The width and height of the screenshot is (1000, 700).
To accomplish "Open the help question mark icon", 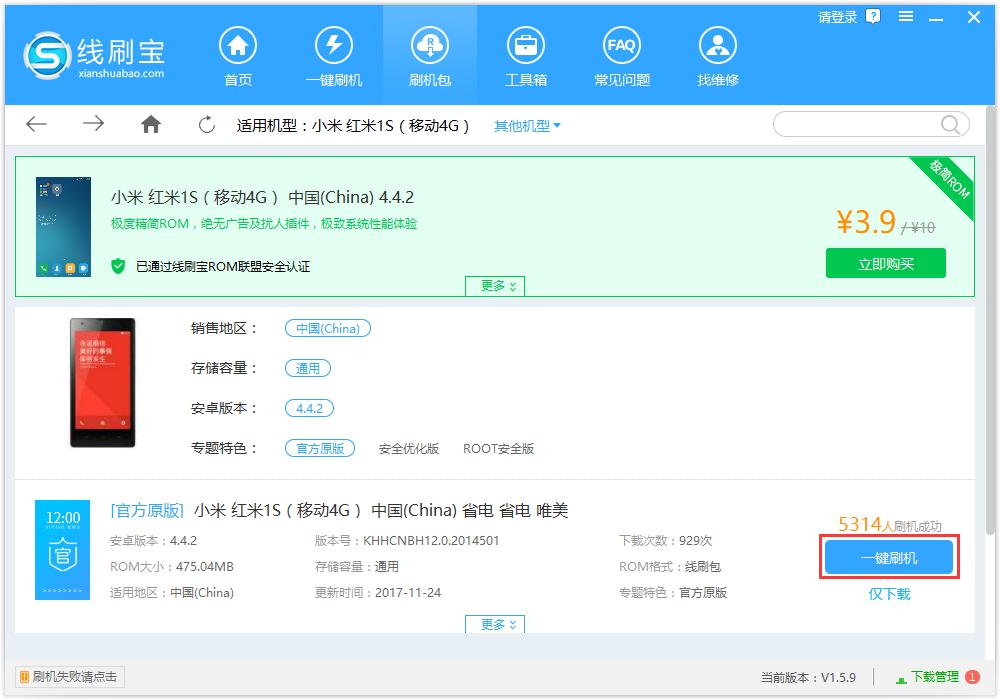I will pyautogui.click(x=875, y=17).
